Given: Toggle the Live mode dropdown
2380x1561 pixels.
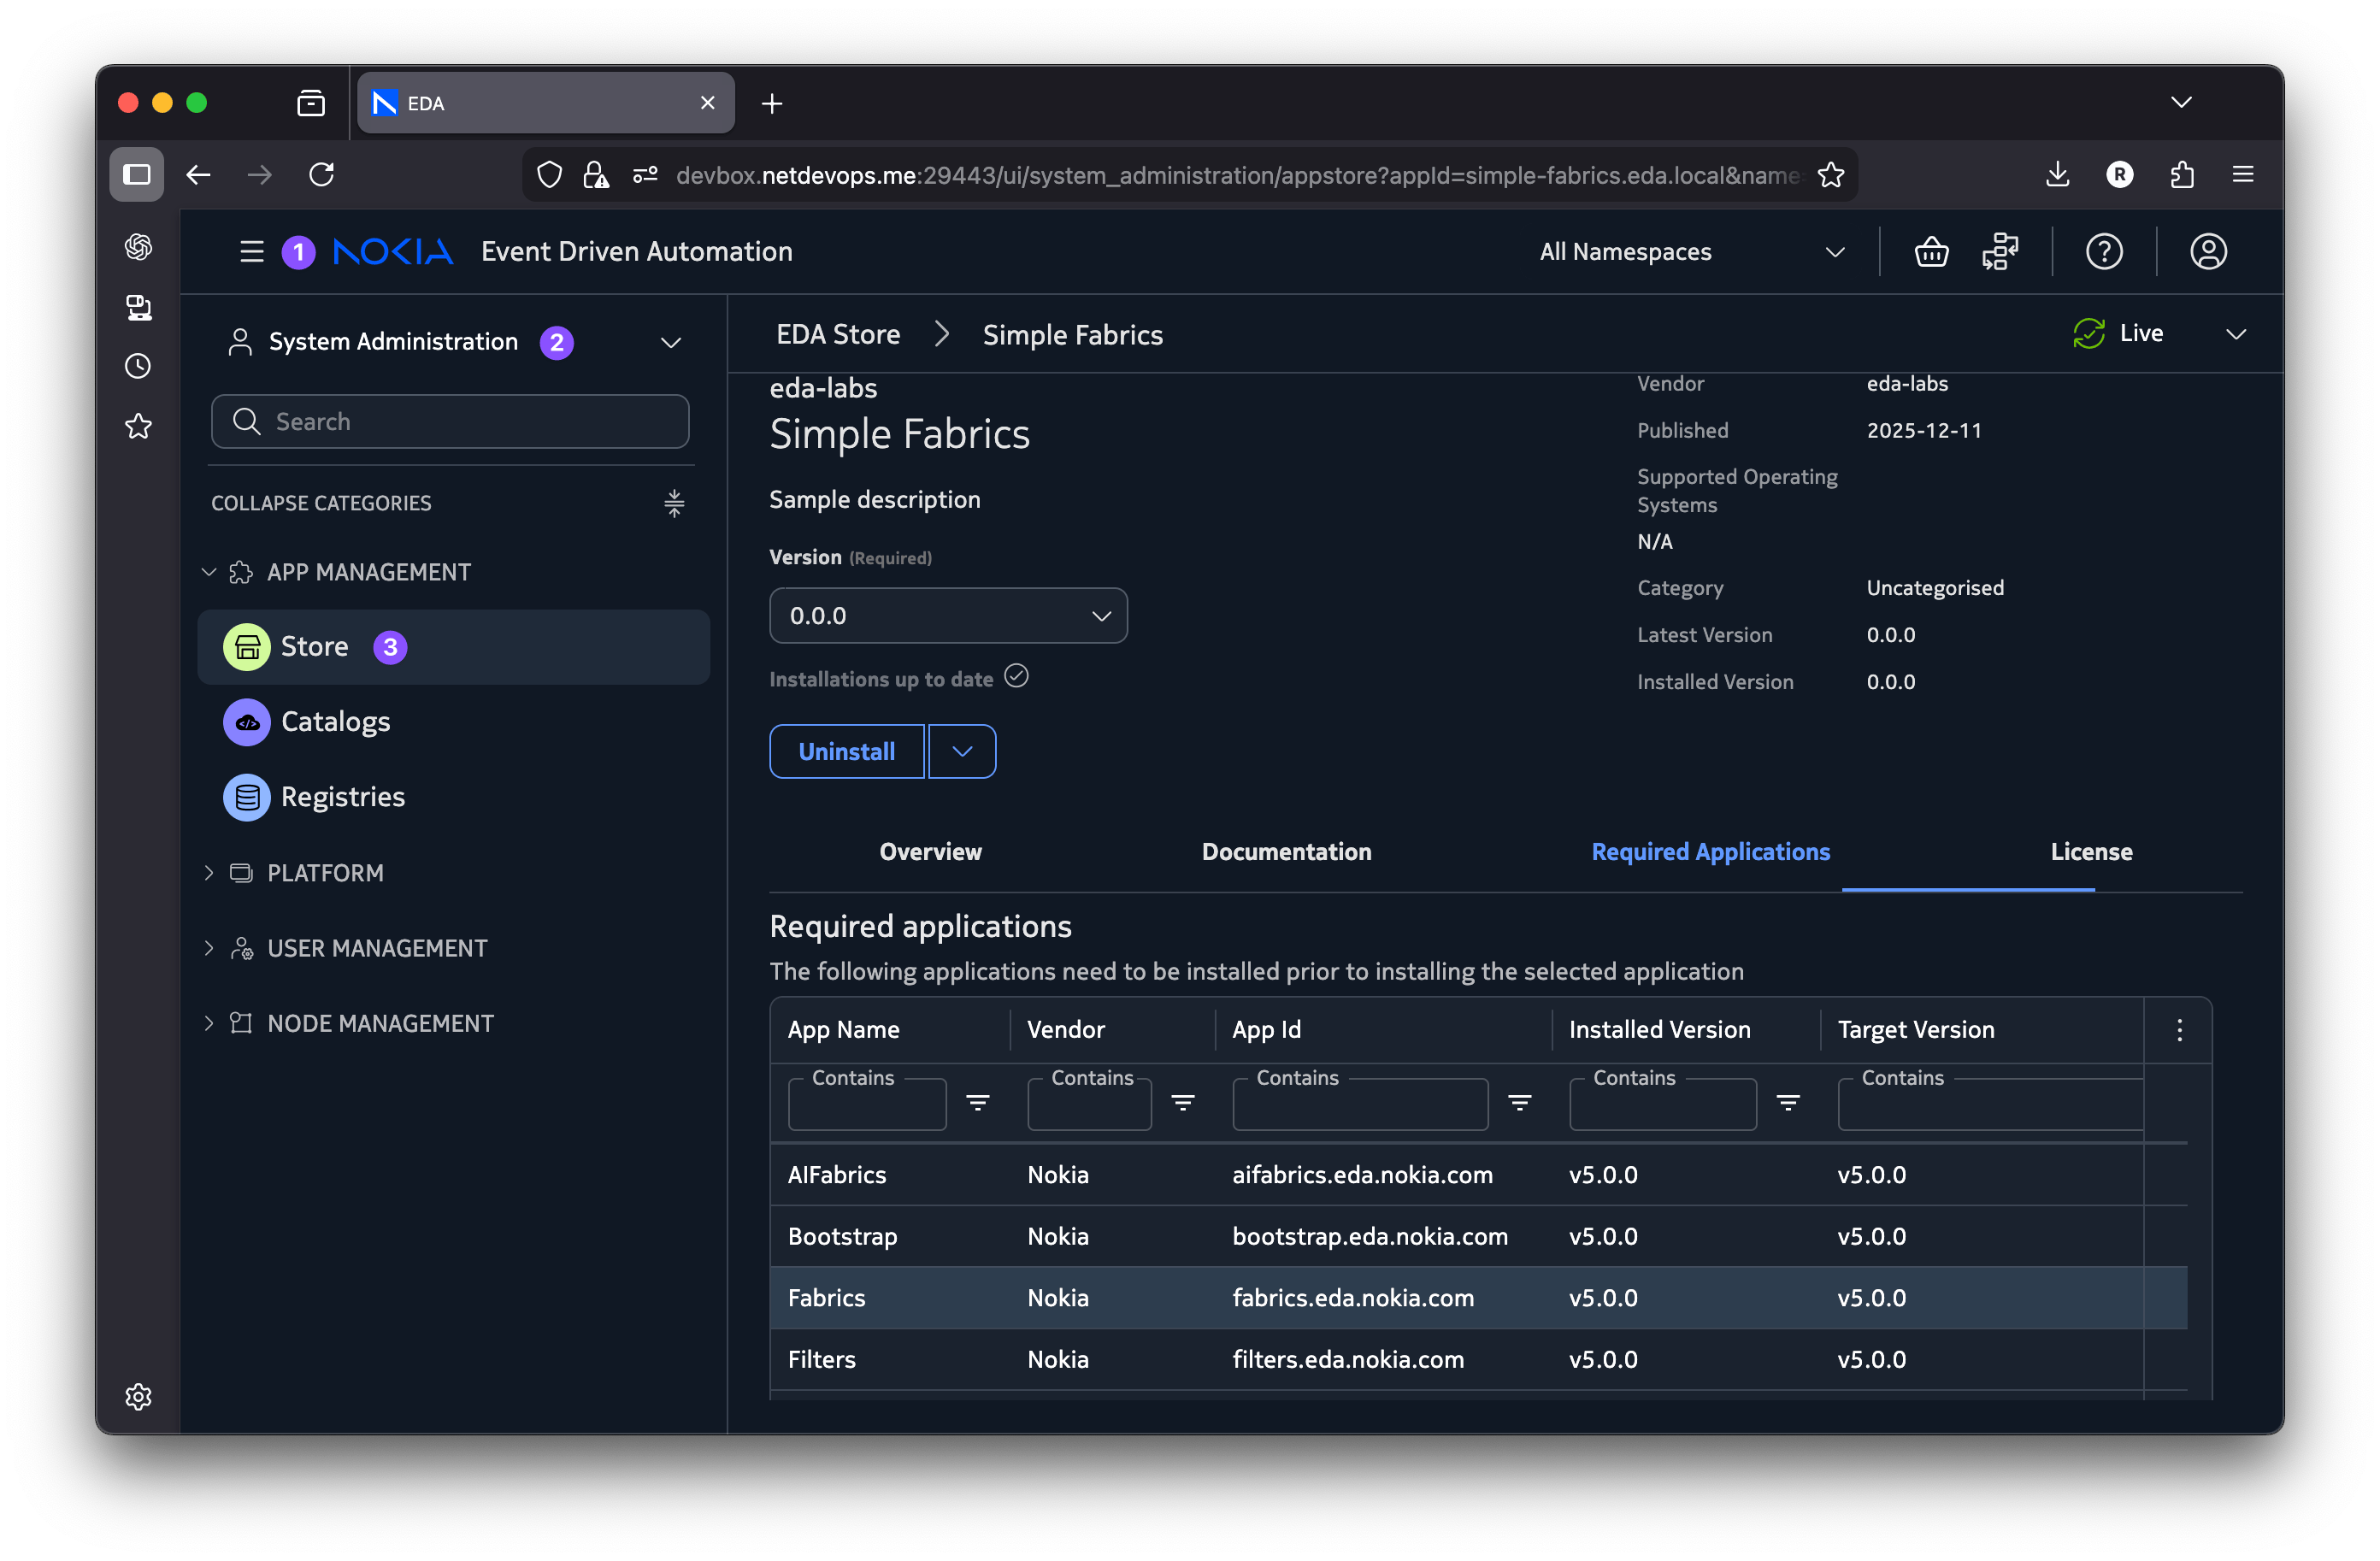Looking at the screenshot, I should 2235,334.
